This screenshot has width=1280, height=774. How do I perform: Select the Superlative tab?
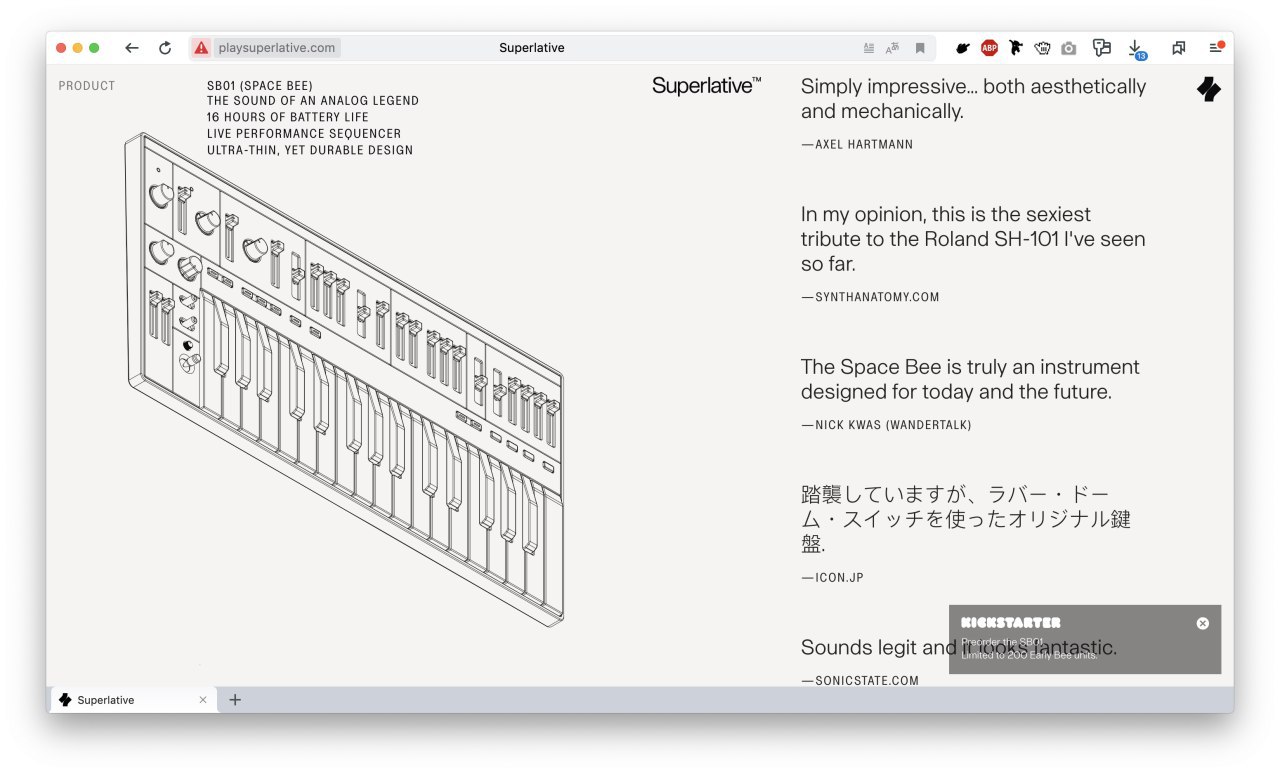click(132, 700)
